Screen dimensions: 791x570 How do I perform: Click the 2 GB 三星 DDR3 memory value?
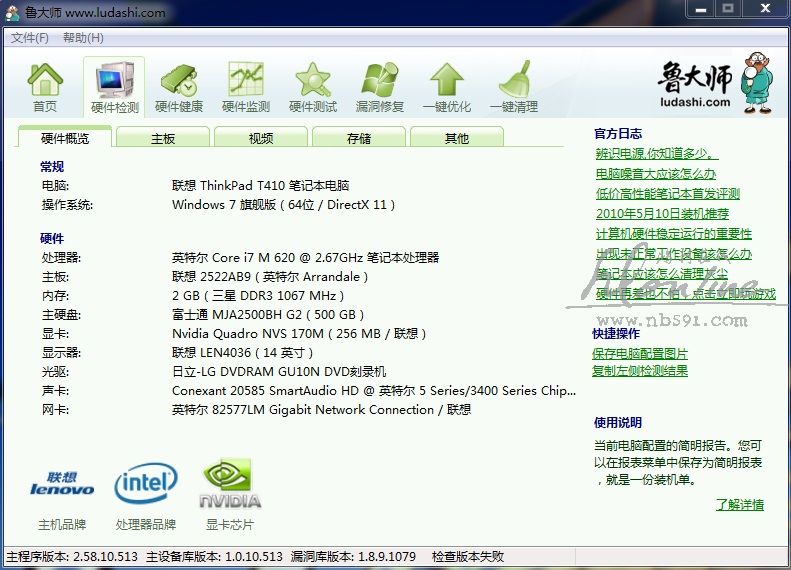point(258,296)
